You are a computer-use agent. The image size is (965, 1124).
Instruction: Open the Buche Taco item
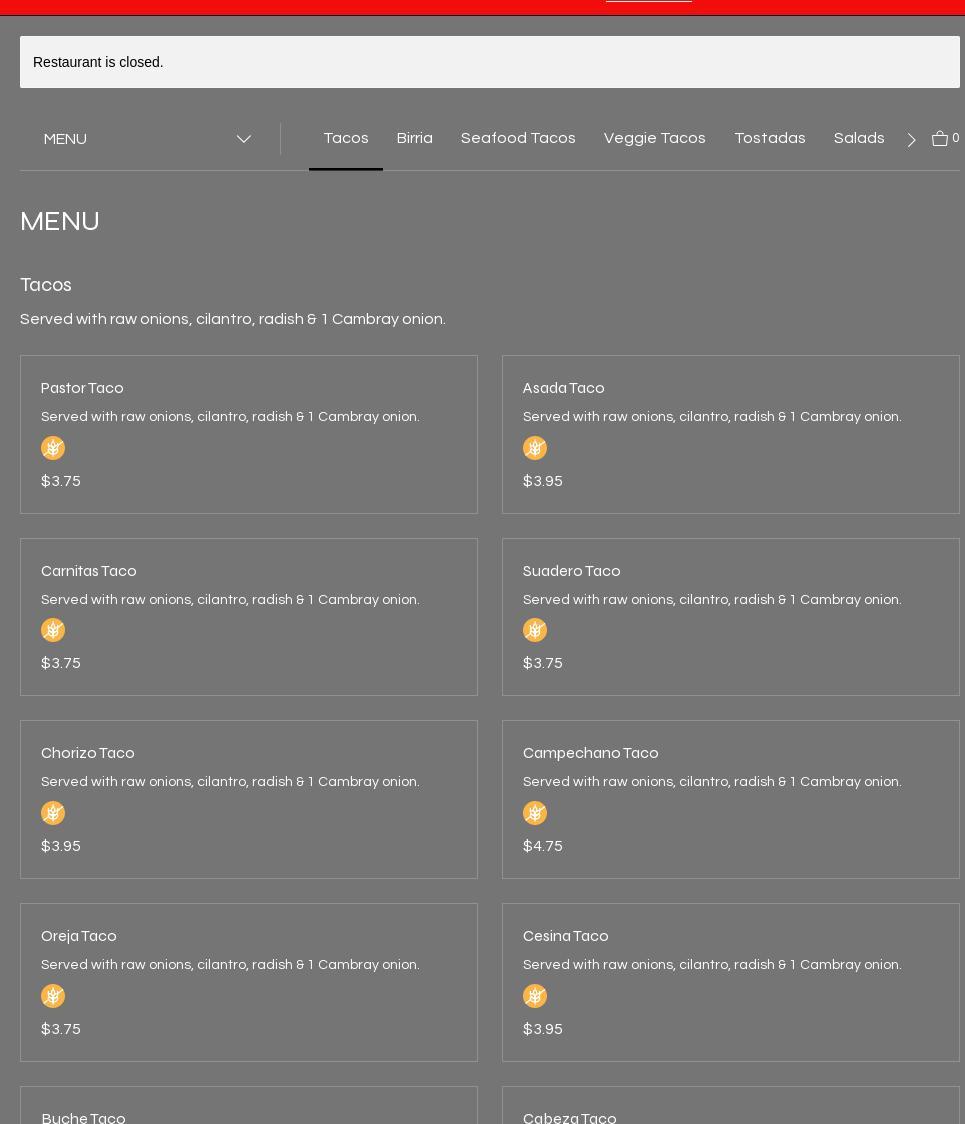pos(84,1117)
